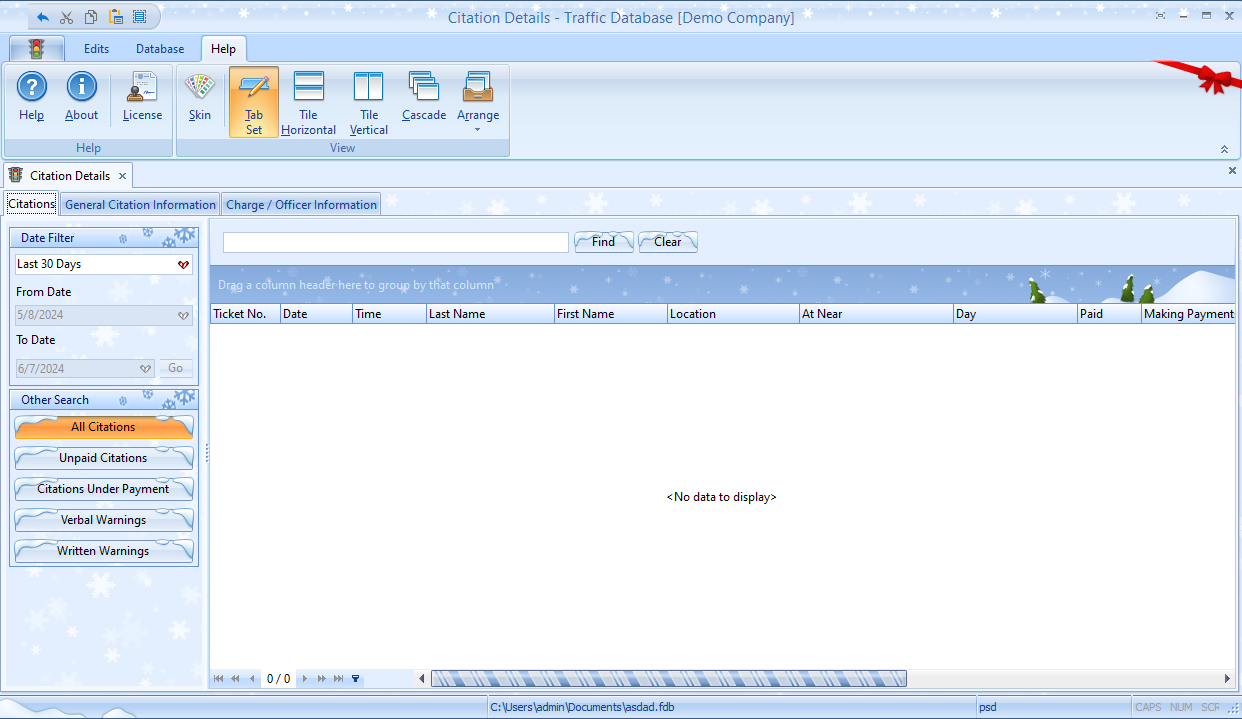This screenshot has height=719, width=1242.
Task: Click the Go button next to To Date
Action: coord(175,368)
